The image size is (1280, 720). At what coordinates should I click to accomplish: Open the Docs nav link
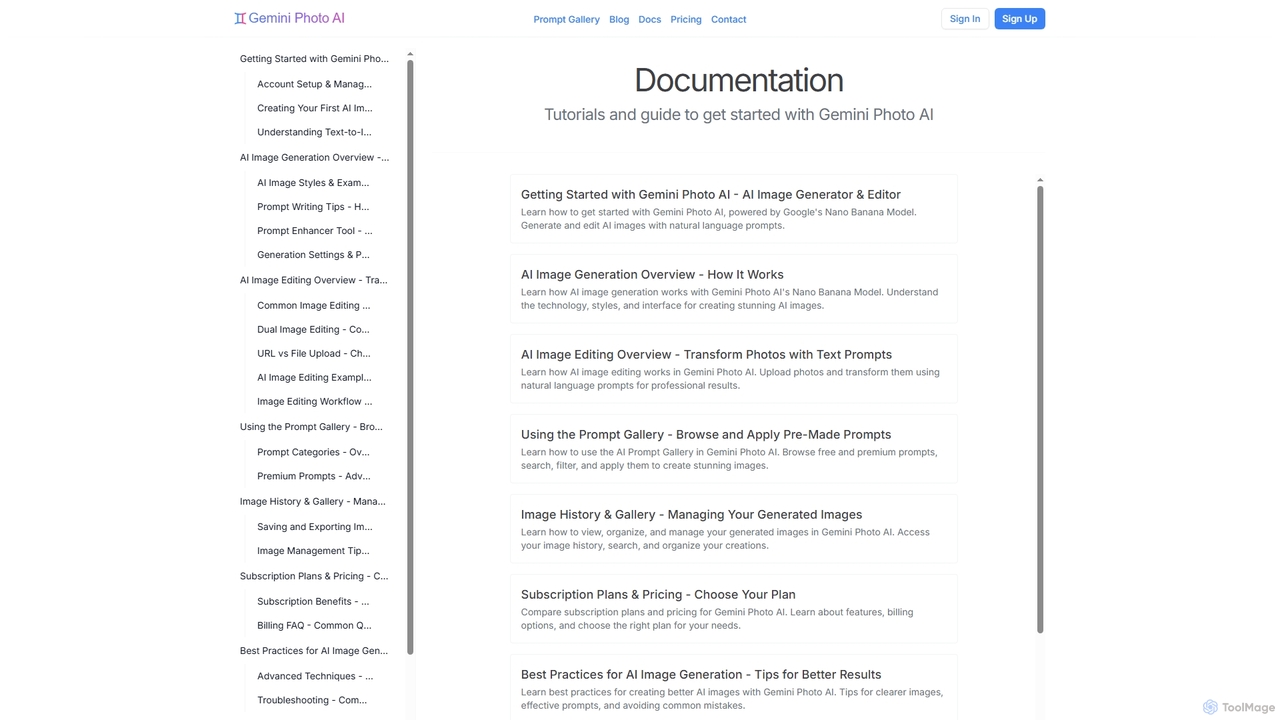(x=650, y=19)
